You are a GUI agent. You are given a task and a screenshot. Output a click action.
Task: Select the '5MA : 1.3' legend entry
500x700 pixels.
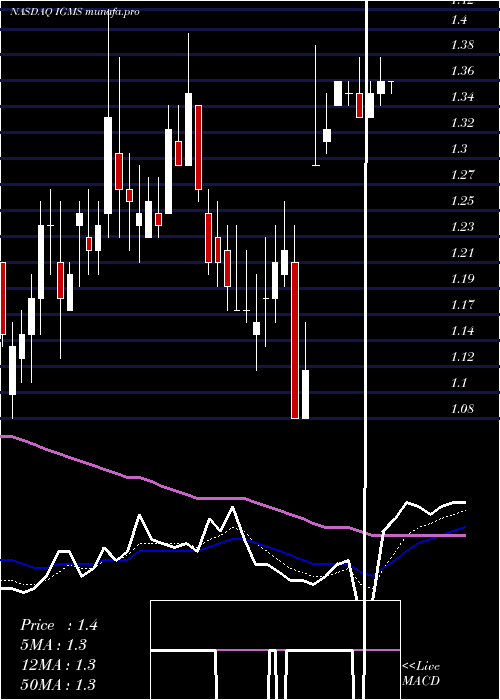(x=54, y=645)
